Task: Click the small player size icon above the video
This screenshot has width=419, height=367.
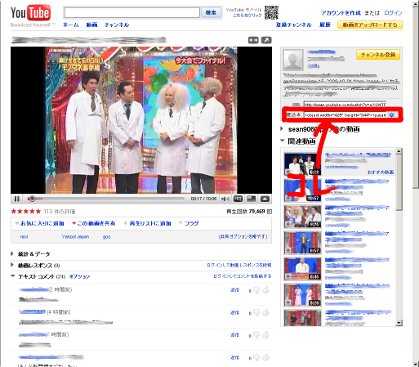Action: (253, 40)
